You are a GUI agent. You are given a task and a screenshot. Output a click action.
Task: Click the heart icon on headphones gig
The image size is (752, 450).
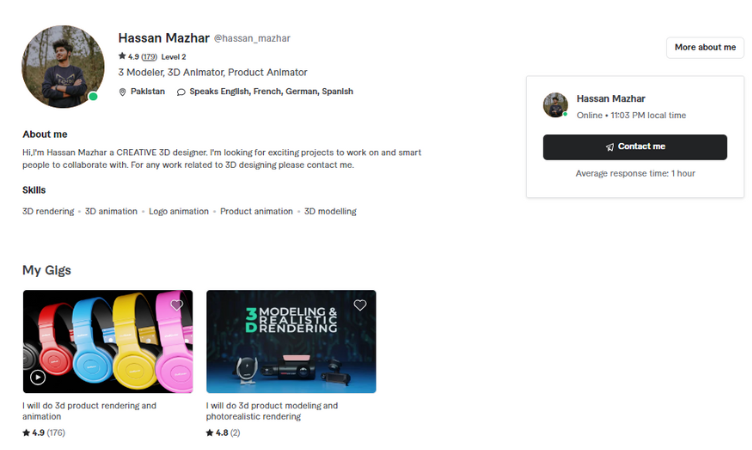pyautogui.click(x=176, y=305)
